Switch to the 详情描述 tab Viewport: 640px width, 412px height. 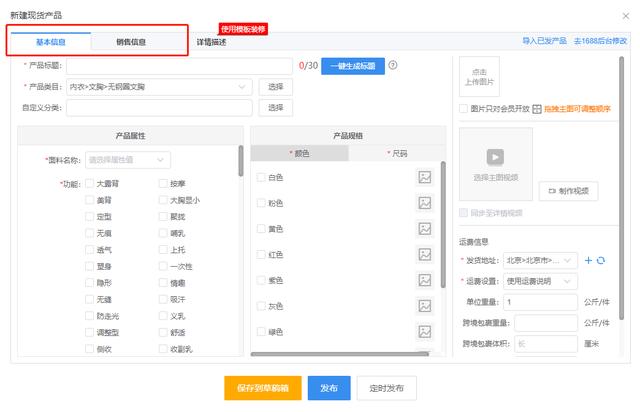[x=211, y=42]
